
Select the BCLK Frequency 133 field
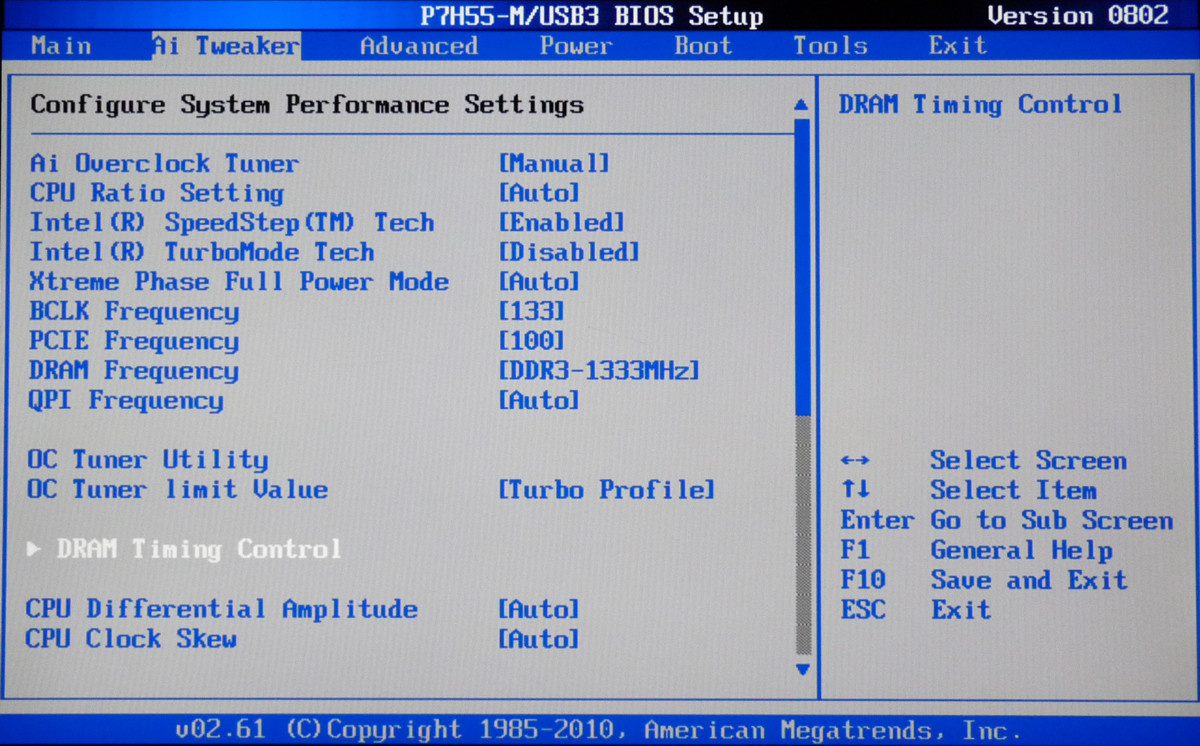[x=530, y=311]
